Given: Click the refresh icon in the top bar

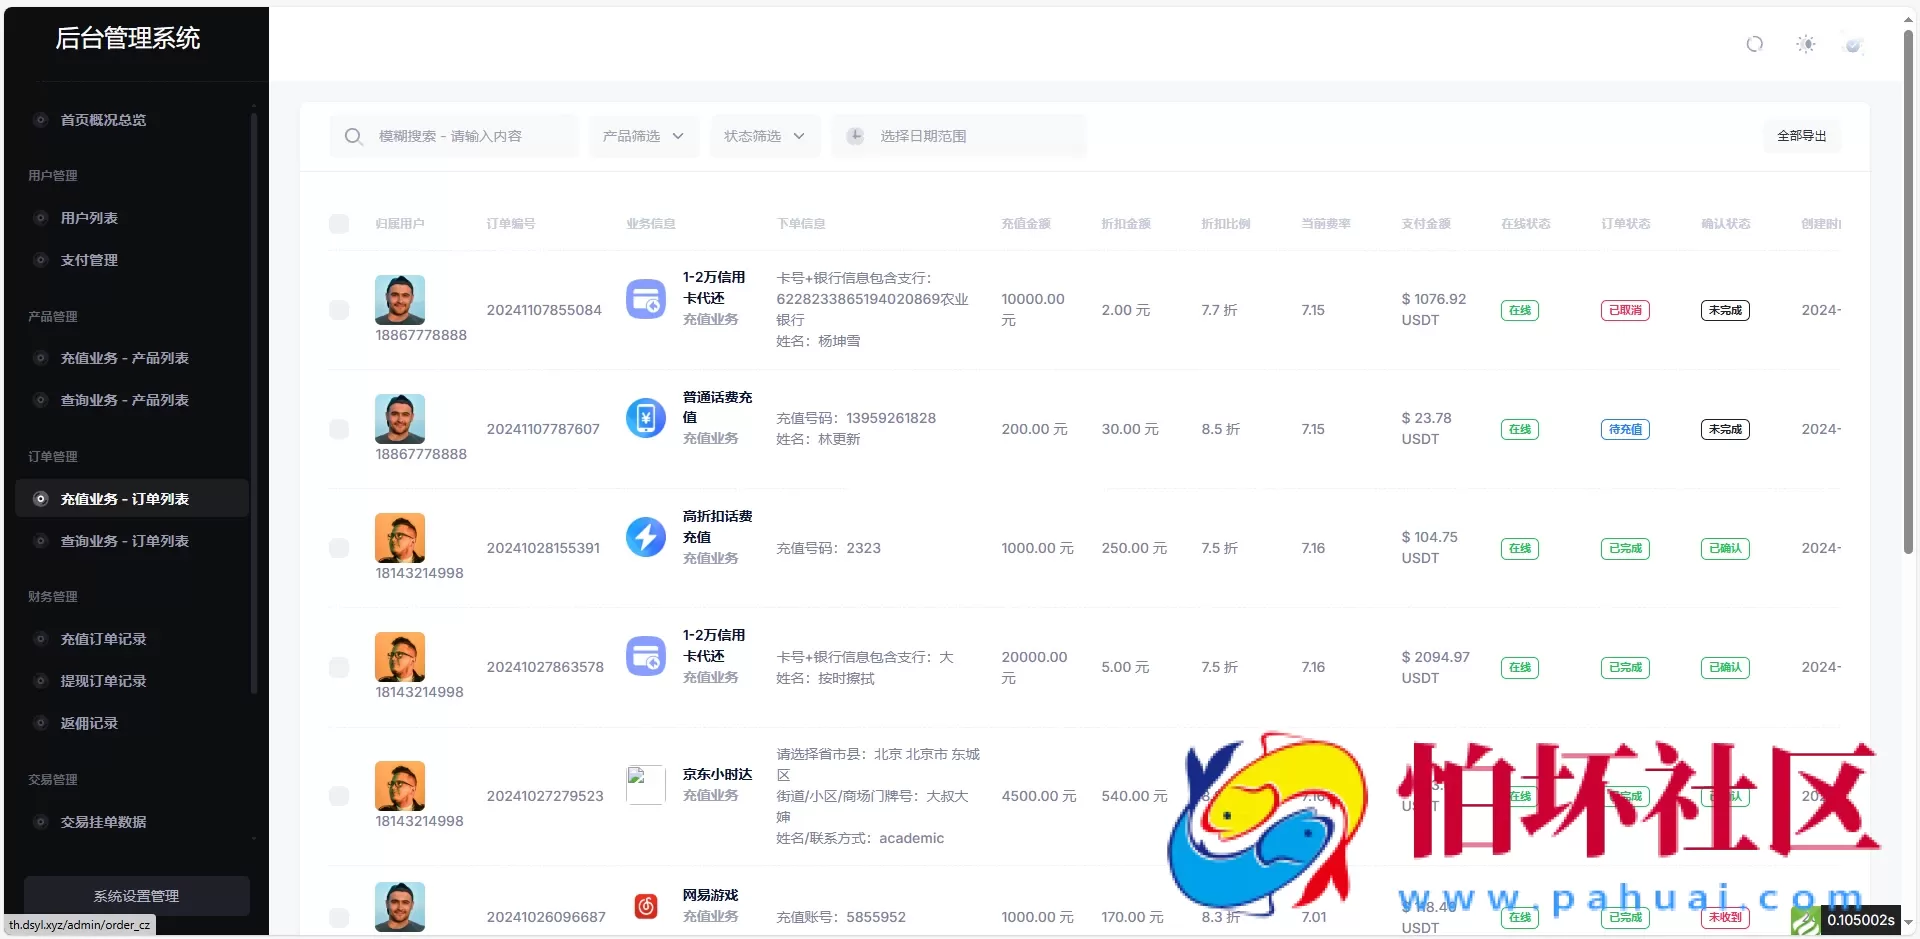Looking at the screenshot, I should [x=1755, y=44].
